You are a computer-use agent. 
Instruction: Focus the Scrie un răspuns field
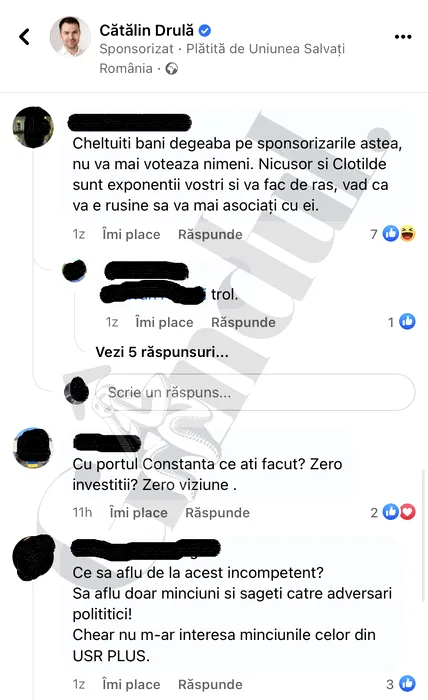point(255,392)
